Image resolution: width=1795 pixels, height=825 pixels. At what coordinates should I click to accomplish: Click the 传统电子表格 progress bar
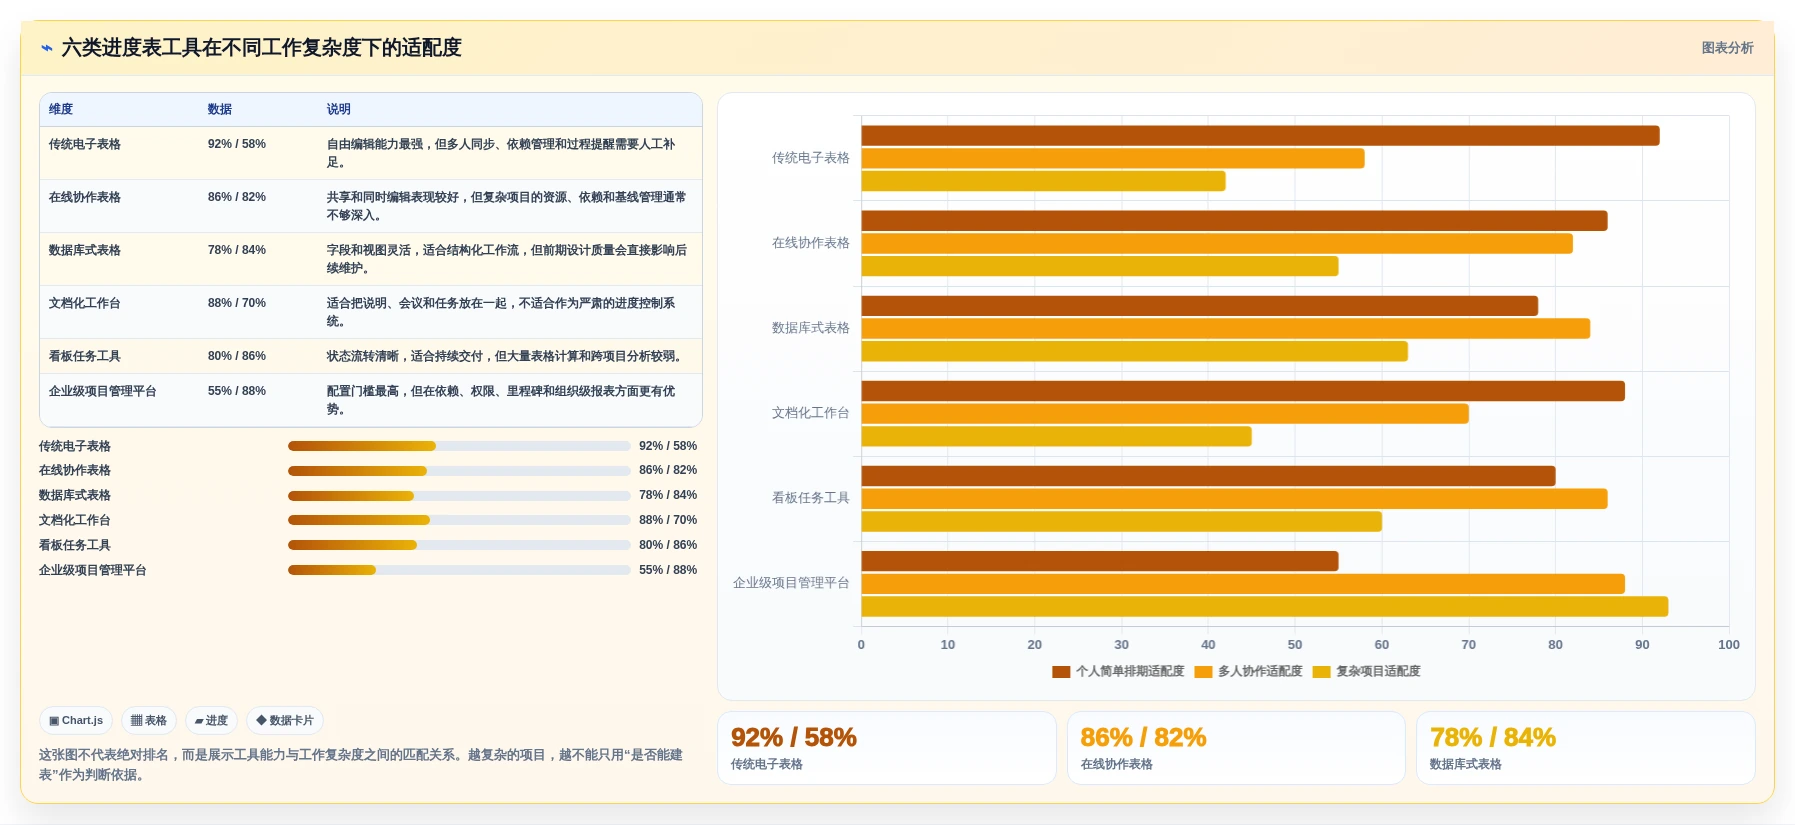pyautogui.click(x=459, y=446)
